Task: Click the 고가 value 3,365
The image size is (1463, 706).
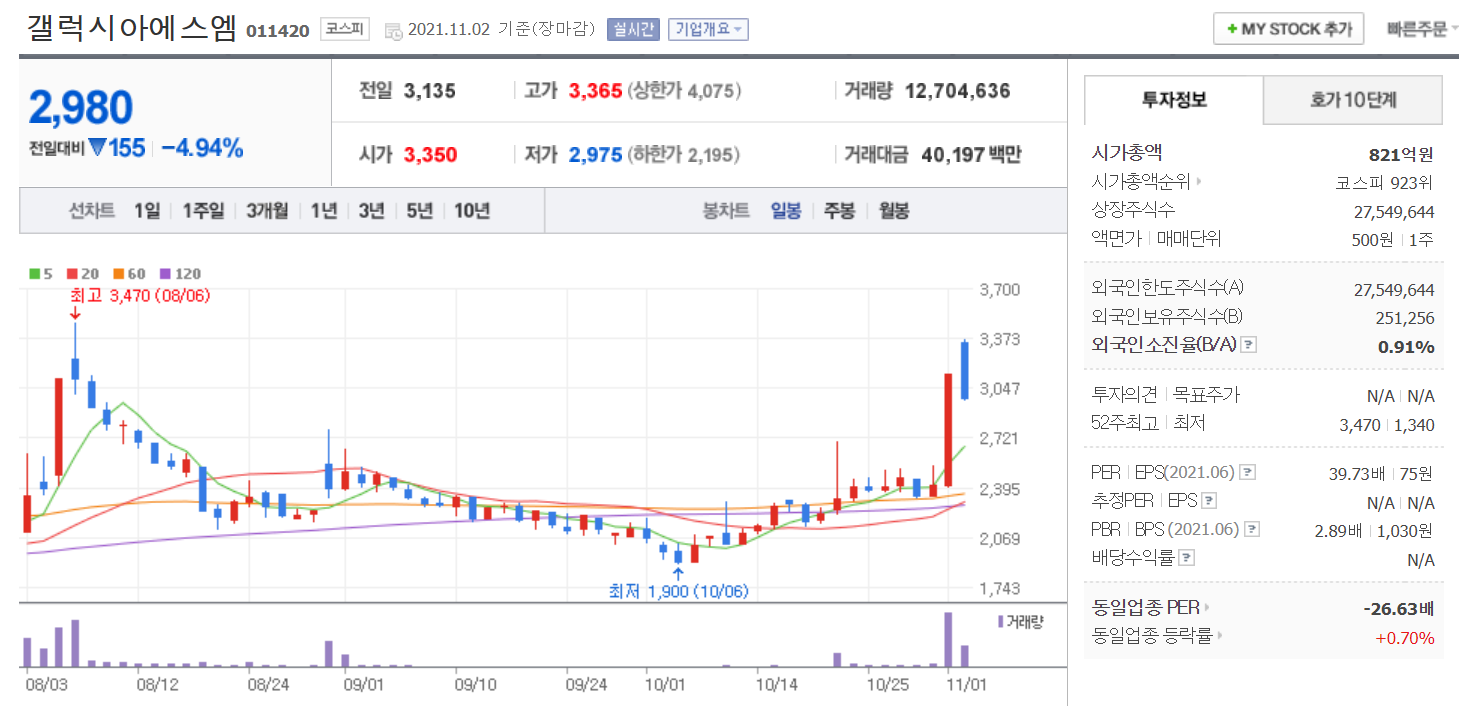Action: point(596,91)
